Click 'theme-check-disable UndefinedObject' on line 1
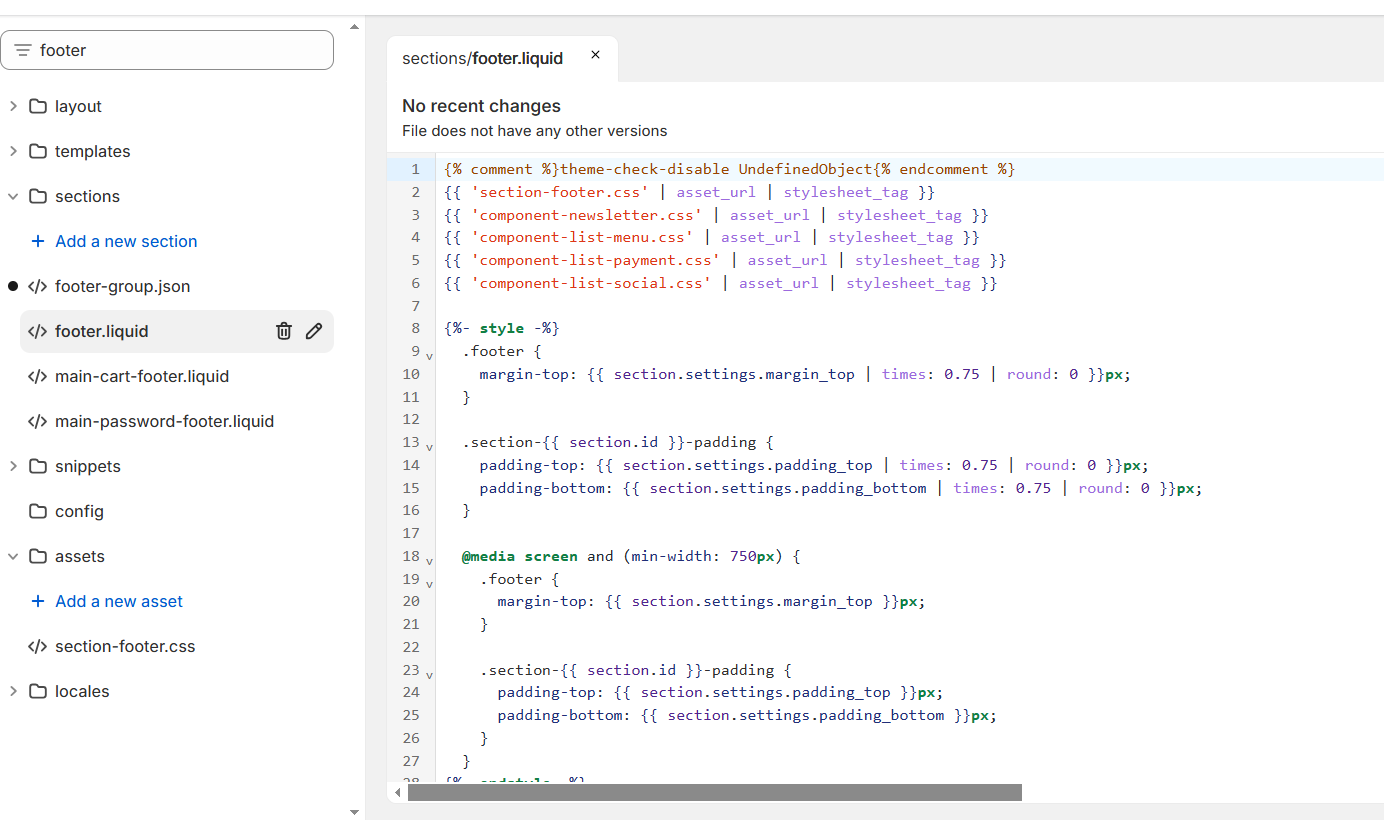 tap(716, 169)
